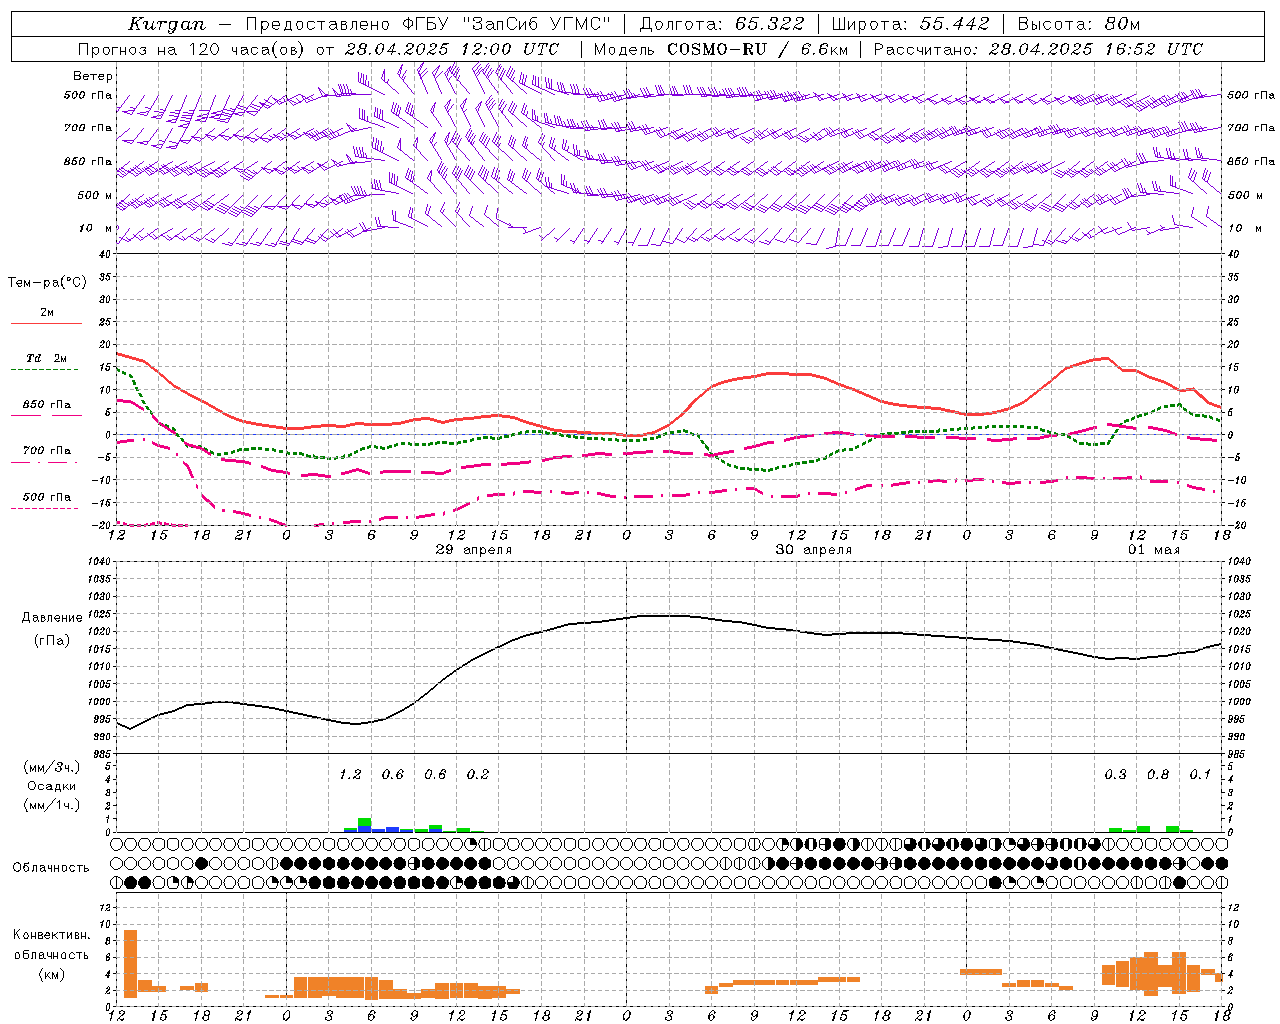
Task: Click the Ветер panel label
Action: pos(93,76)
